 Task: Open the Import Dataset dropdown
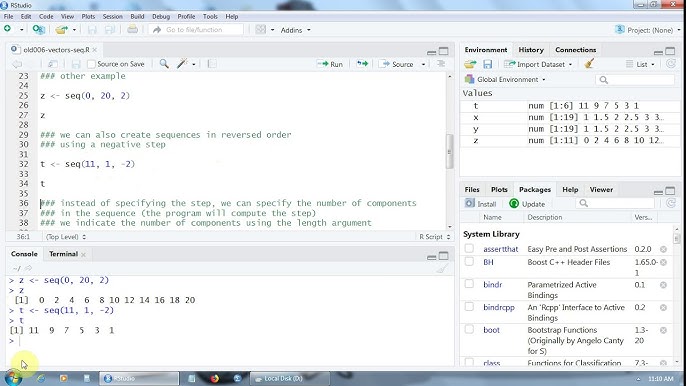[x=538, y=64]
